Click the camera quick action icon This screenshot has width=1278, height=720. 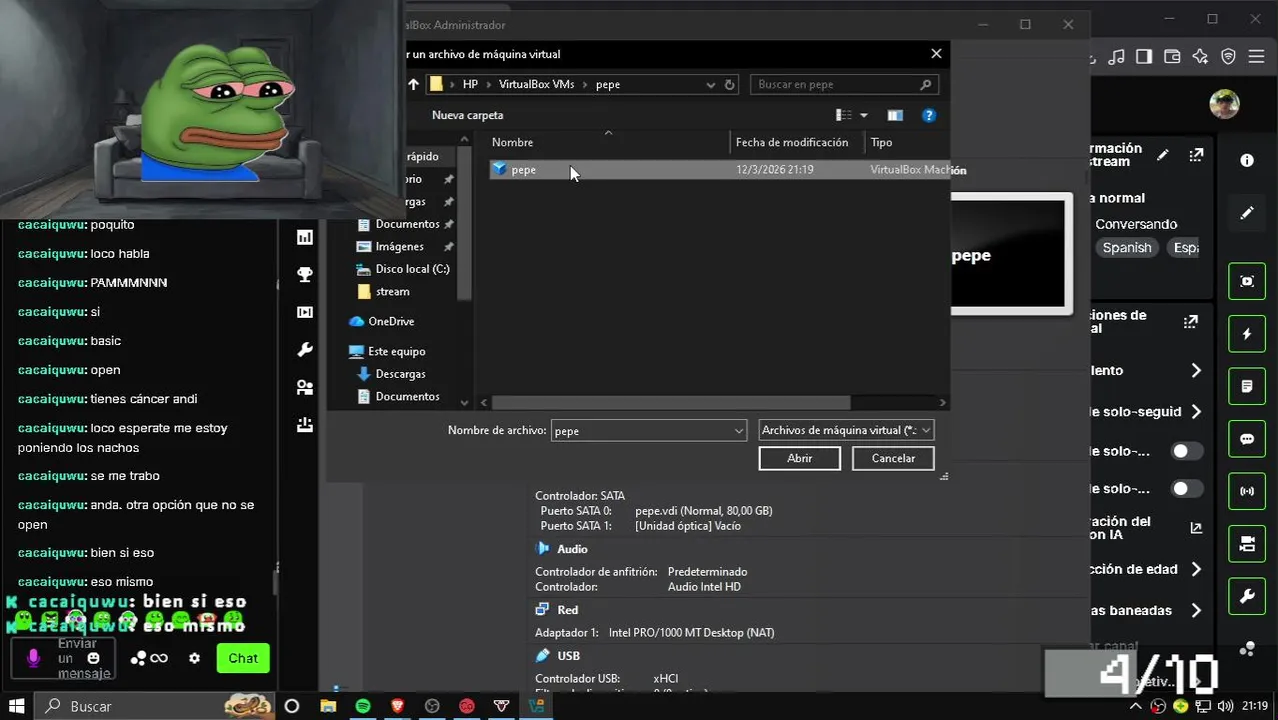tap(1247, 544)
